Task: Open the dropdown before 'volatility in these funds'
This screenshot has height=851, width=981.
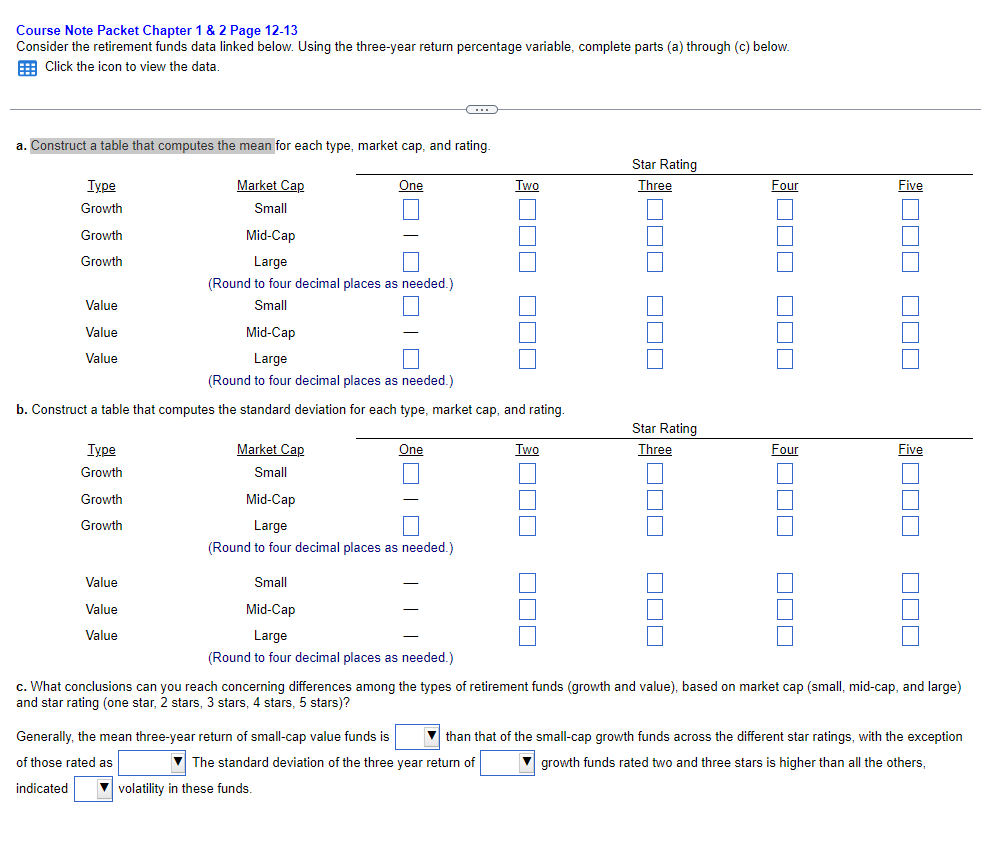Action: 93,789
